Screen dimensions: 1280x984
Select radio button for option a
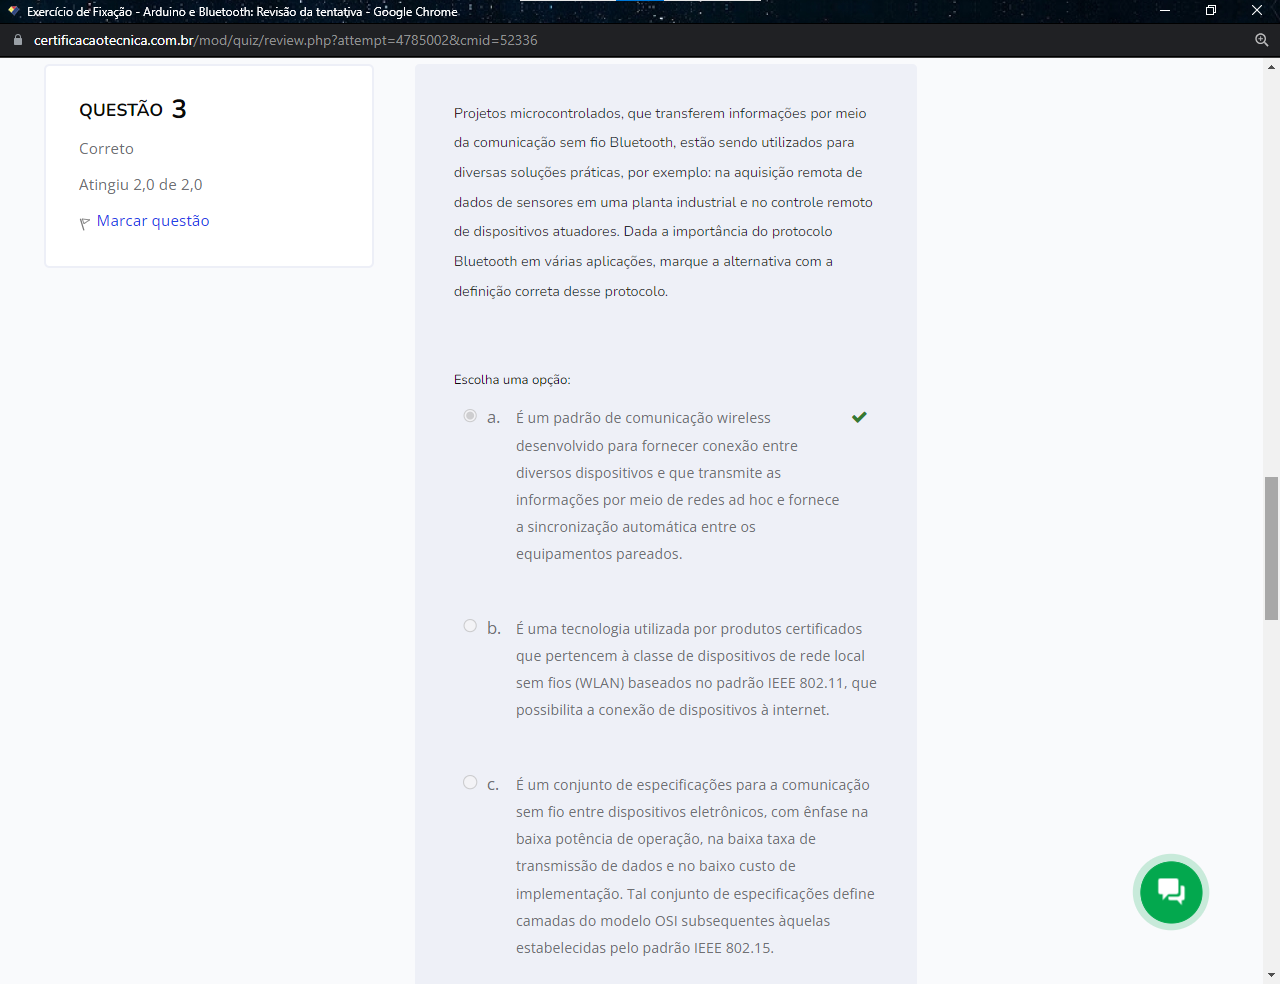tap(470, 416)
